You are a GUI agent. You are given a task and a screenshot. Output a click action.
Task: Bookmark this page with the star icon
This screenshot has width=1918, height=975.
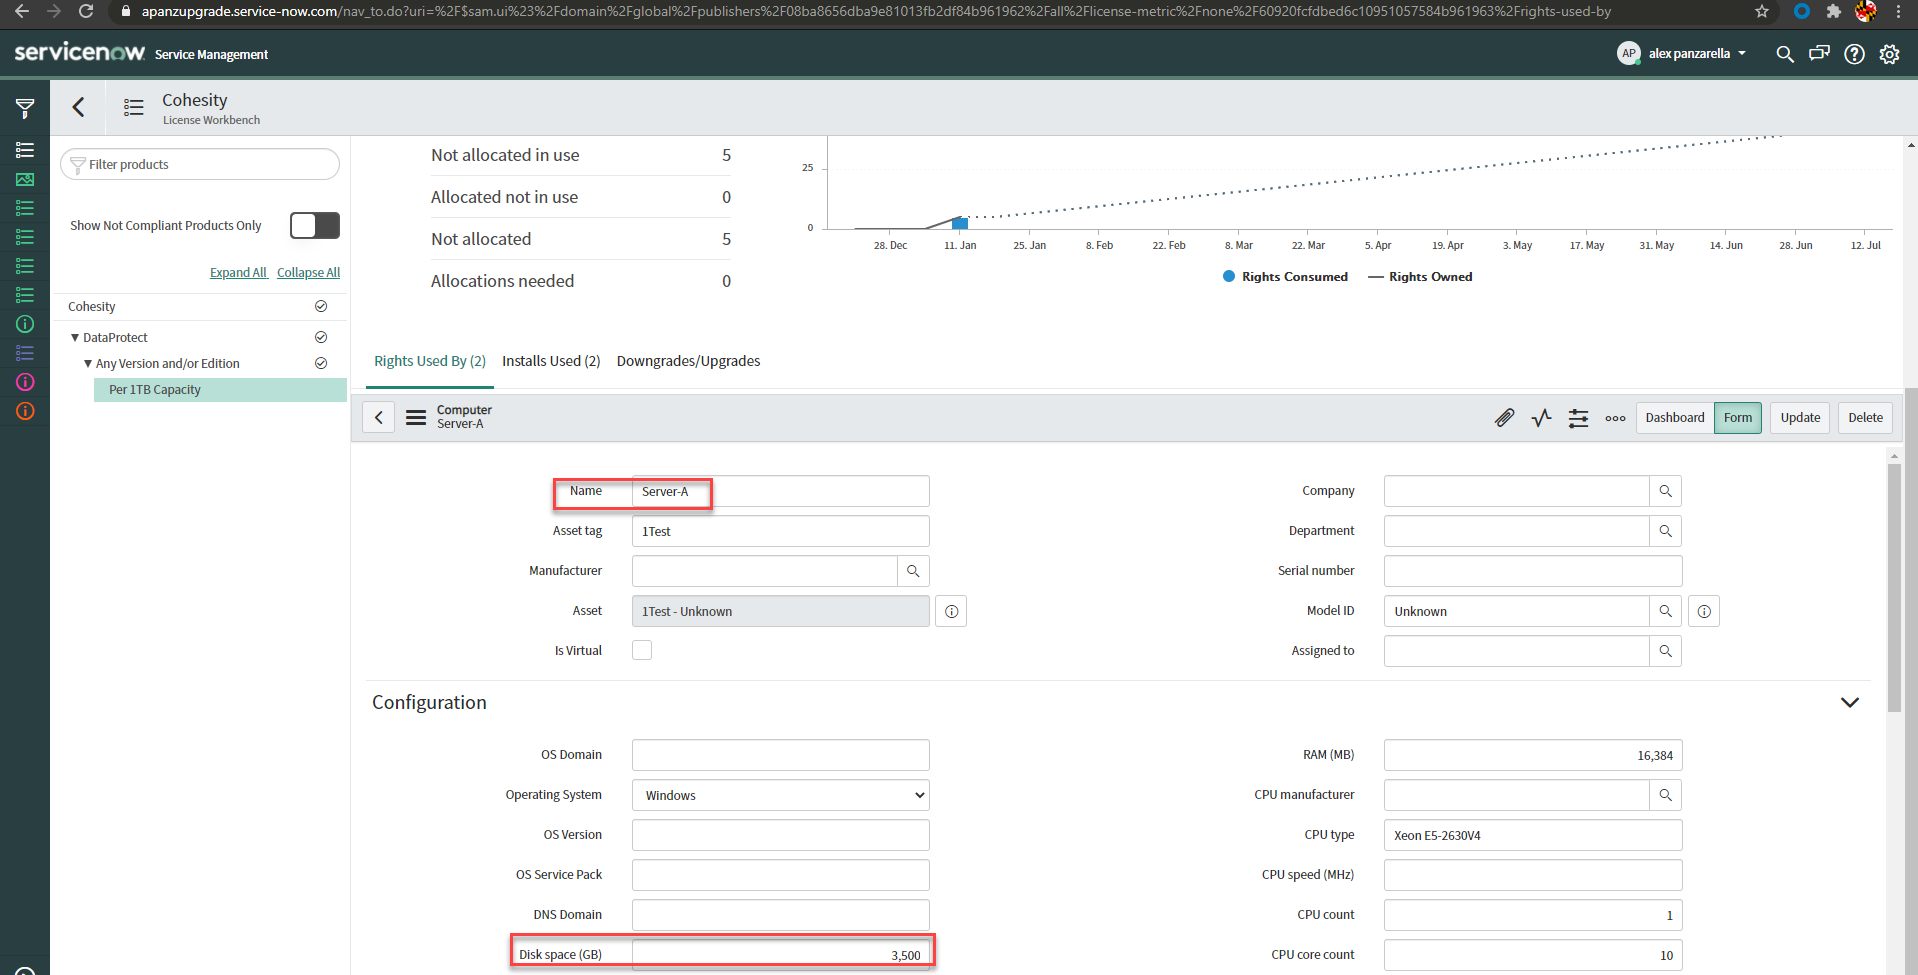(x=1762, y=11)
